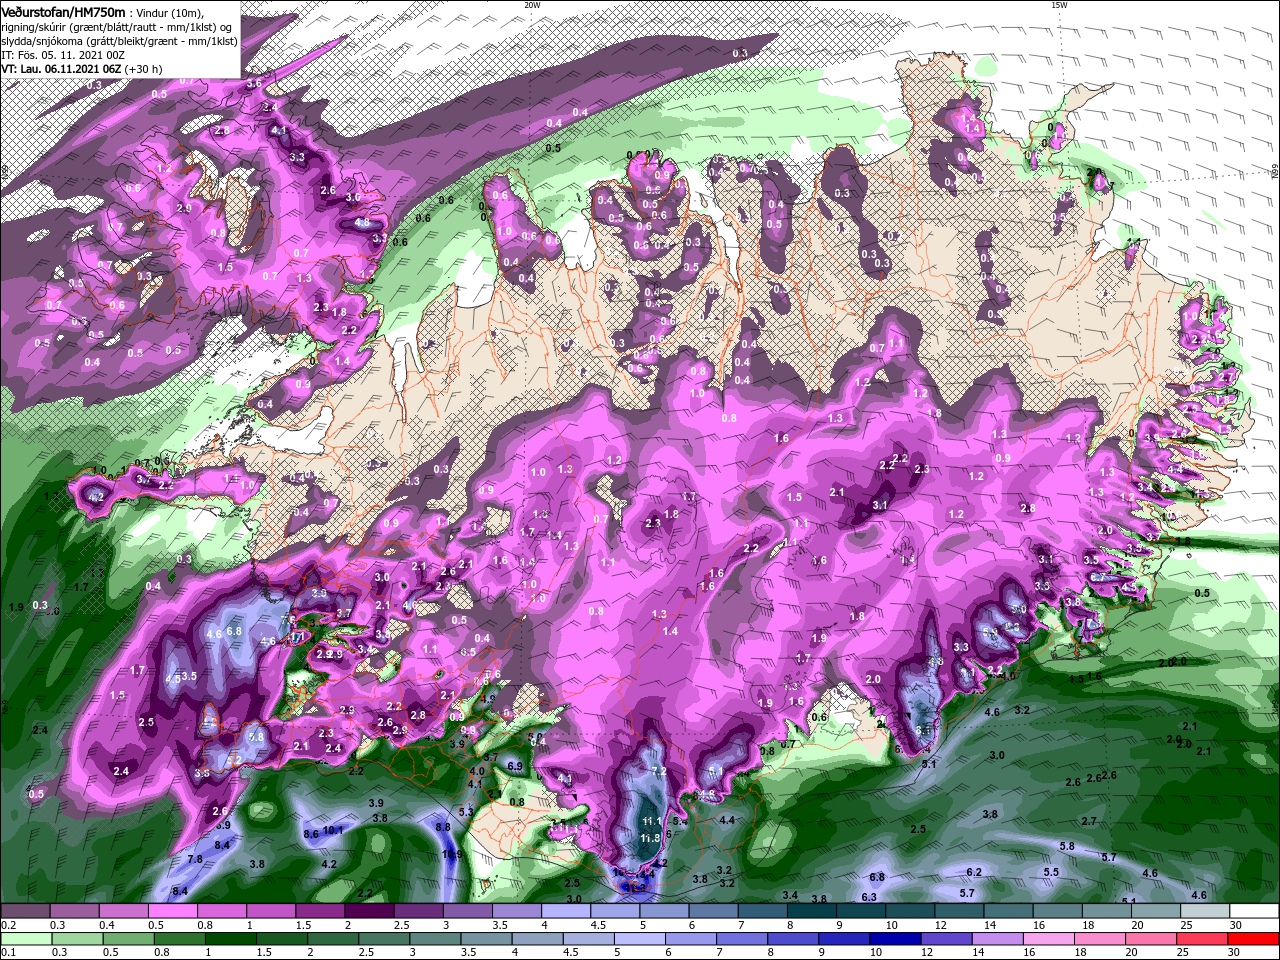This screenshot has width=1280, height=960.
Task: Click the 7.2 snowfall value on the map
Action: (x=659, y=771)
